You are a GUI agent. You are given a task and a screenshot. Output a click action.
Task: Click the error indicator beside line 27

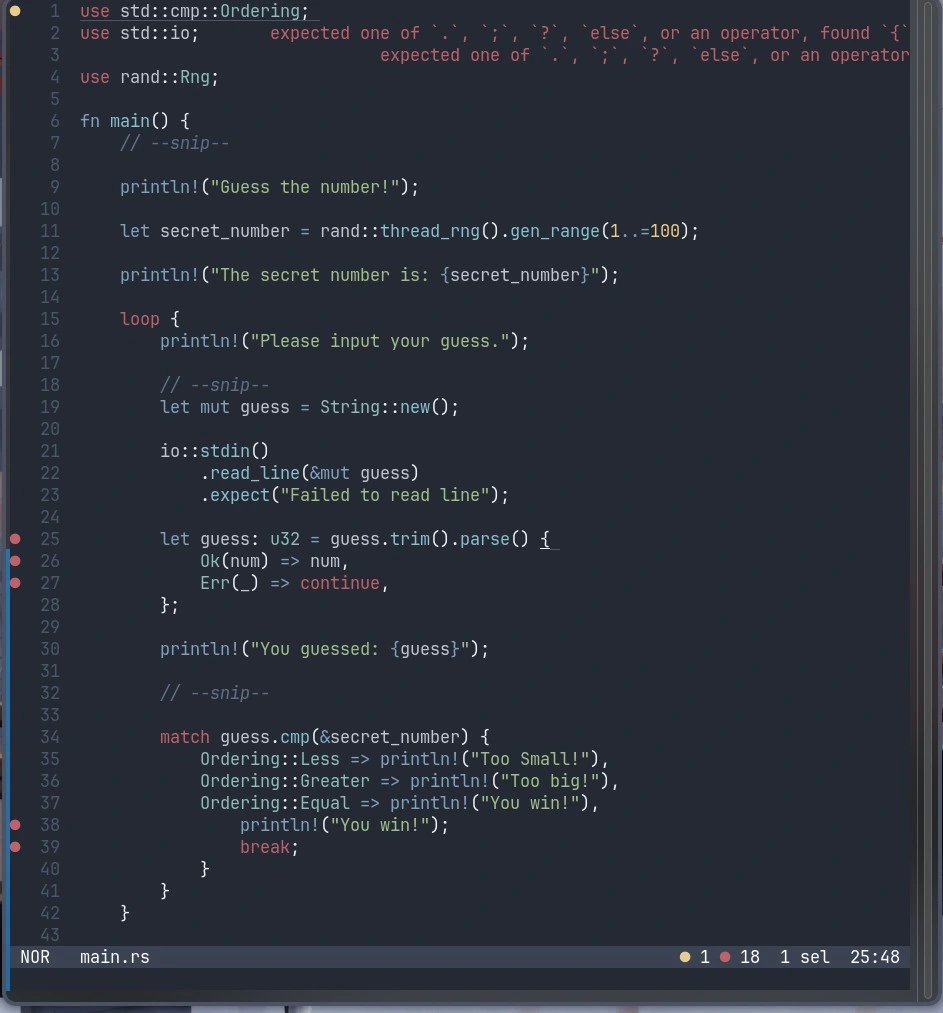pyautogui.click(x=14, y=583)
